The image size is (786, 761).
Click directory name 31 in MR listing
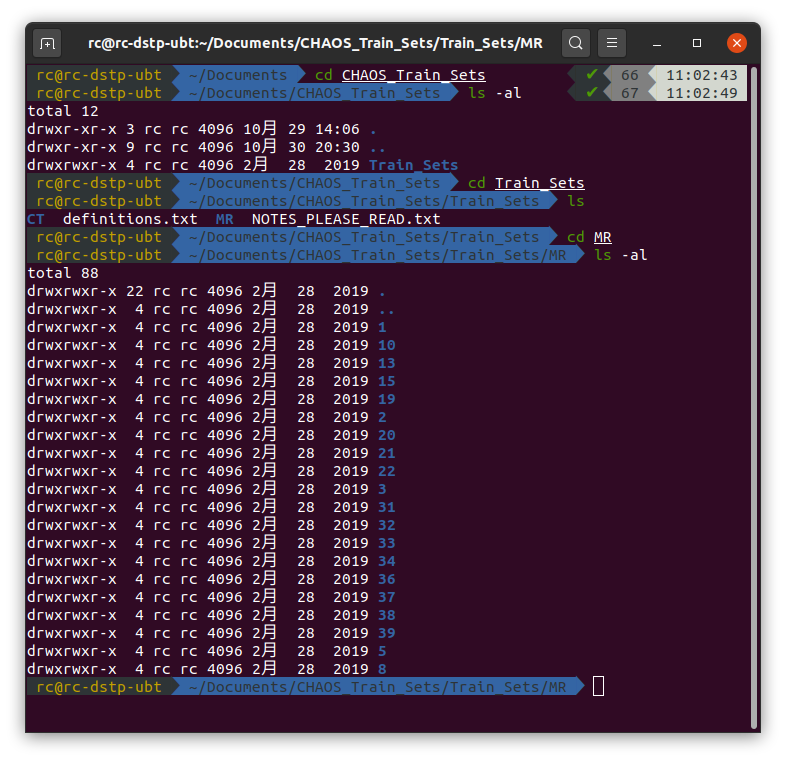click(386, 507)
